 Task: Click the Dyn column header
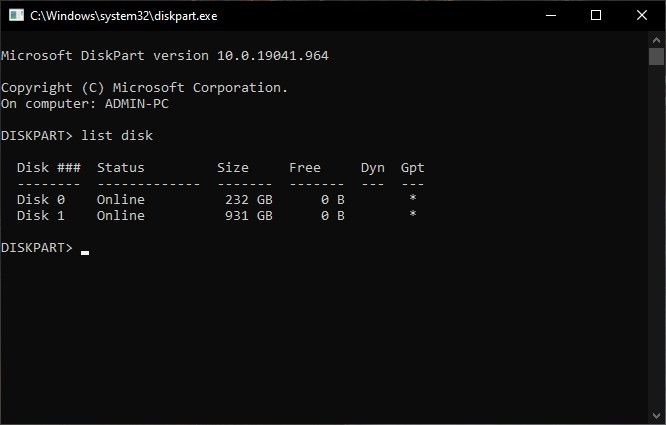pos(373,167)
